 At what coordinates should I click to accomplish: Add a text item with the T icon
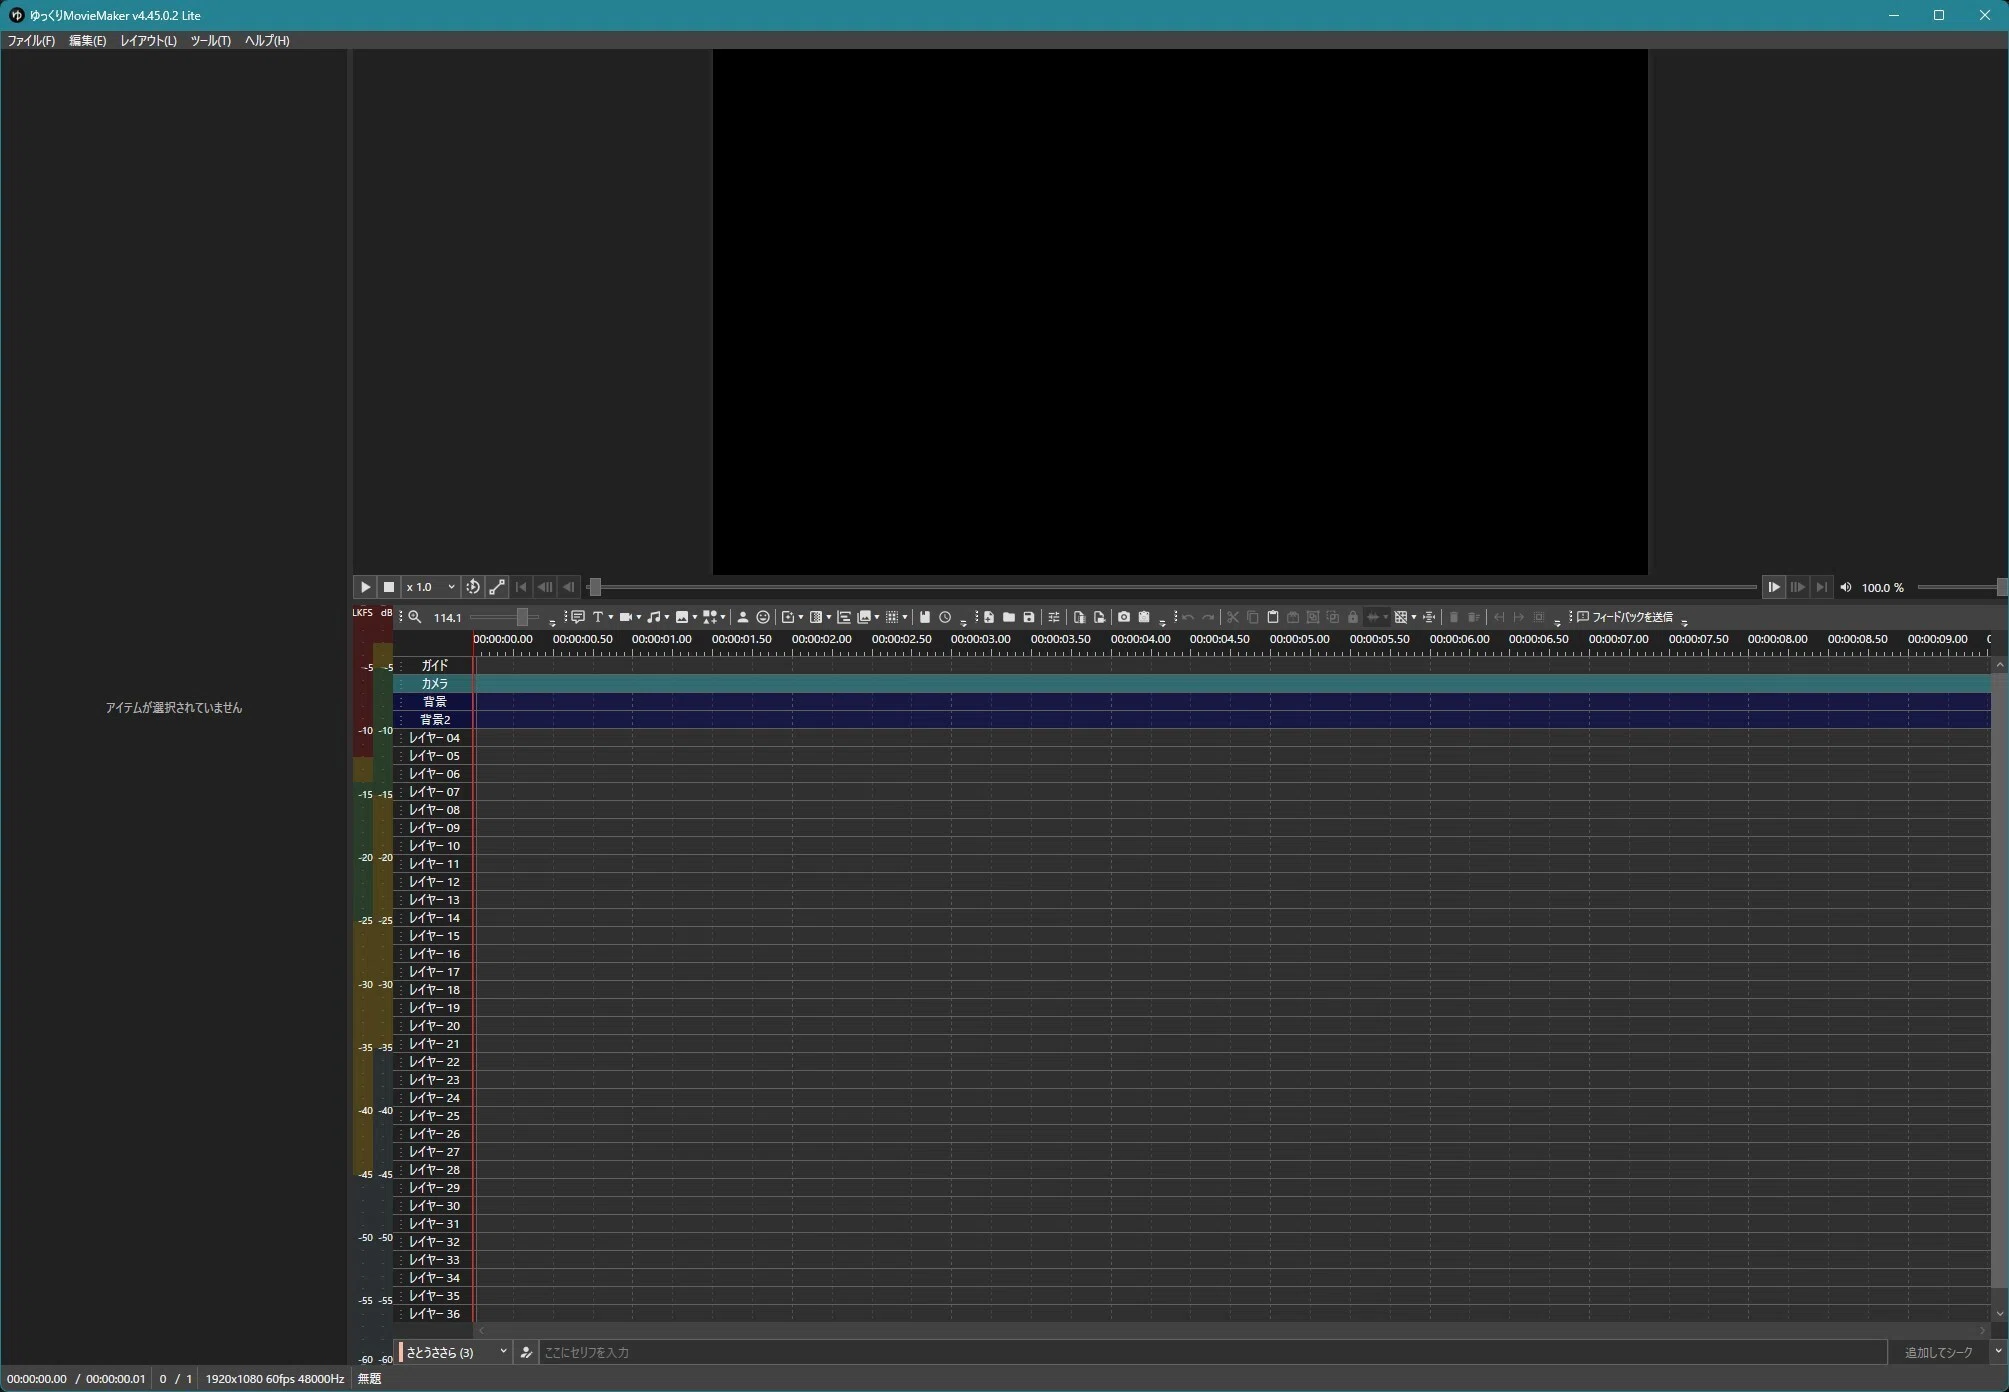pyautogui.click(x=598, y=617)
